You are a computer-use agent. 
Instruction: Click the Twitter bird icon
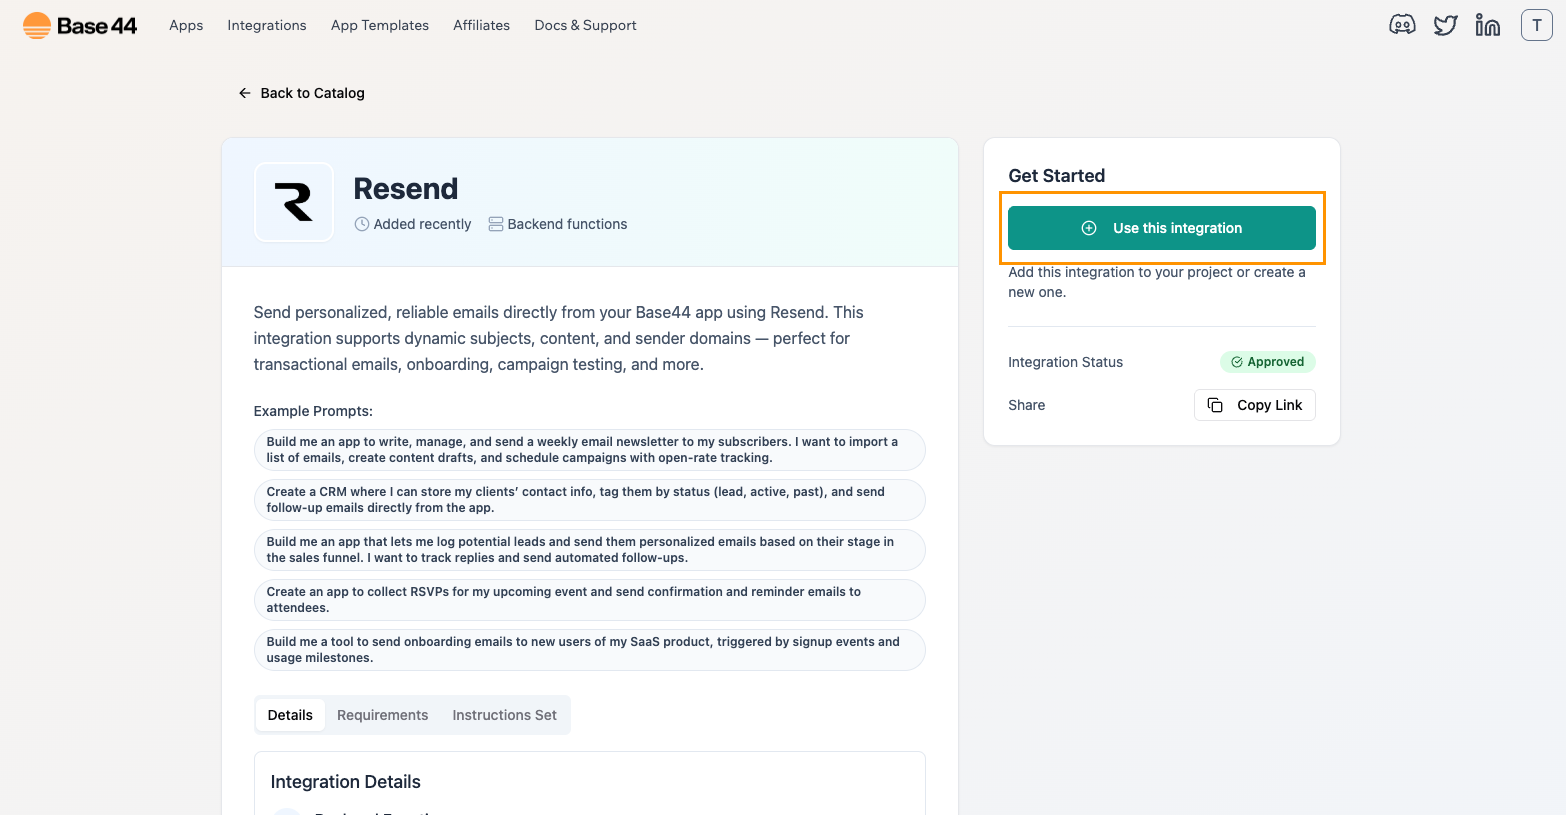point(1445,24)
